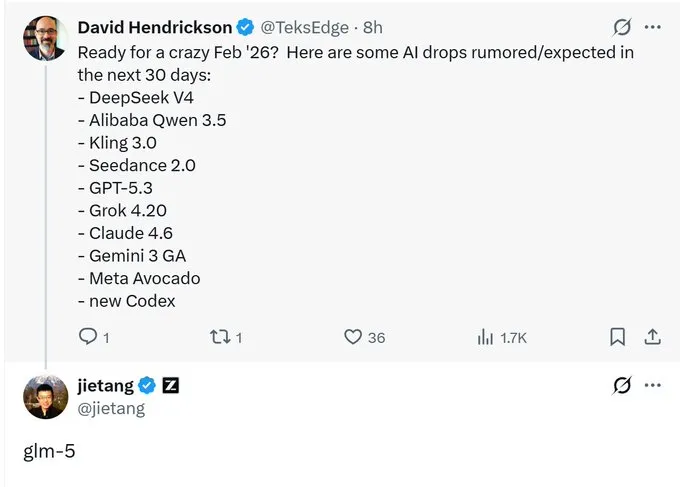
Task: Click the jietang display name
Action: (105, 386)
